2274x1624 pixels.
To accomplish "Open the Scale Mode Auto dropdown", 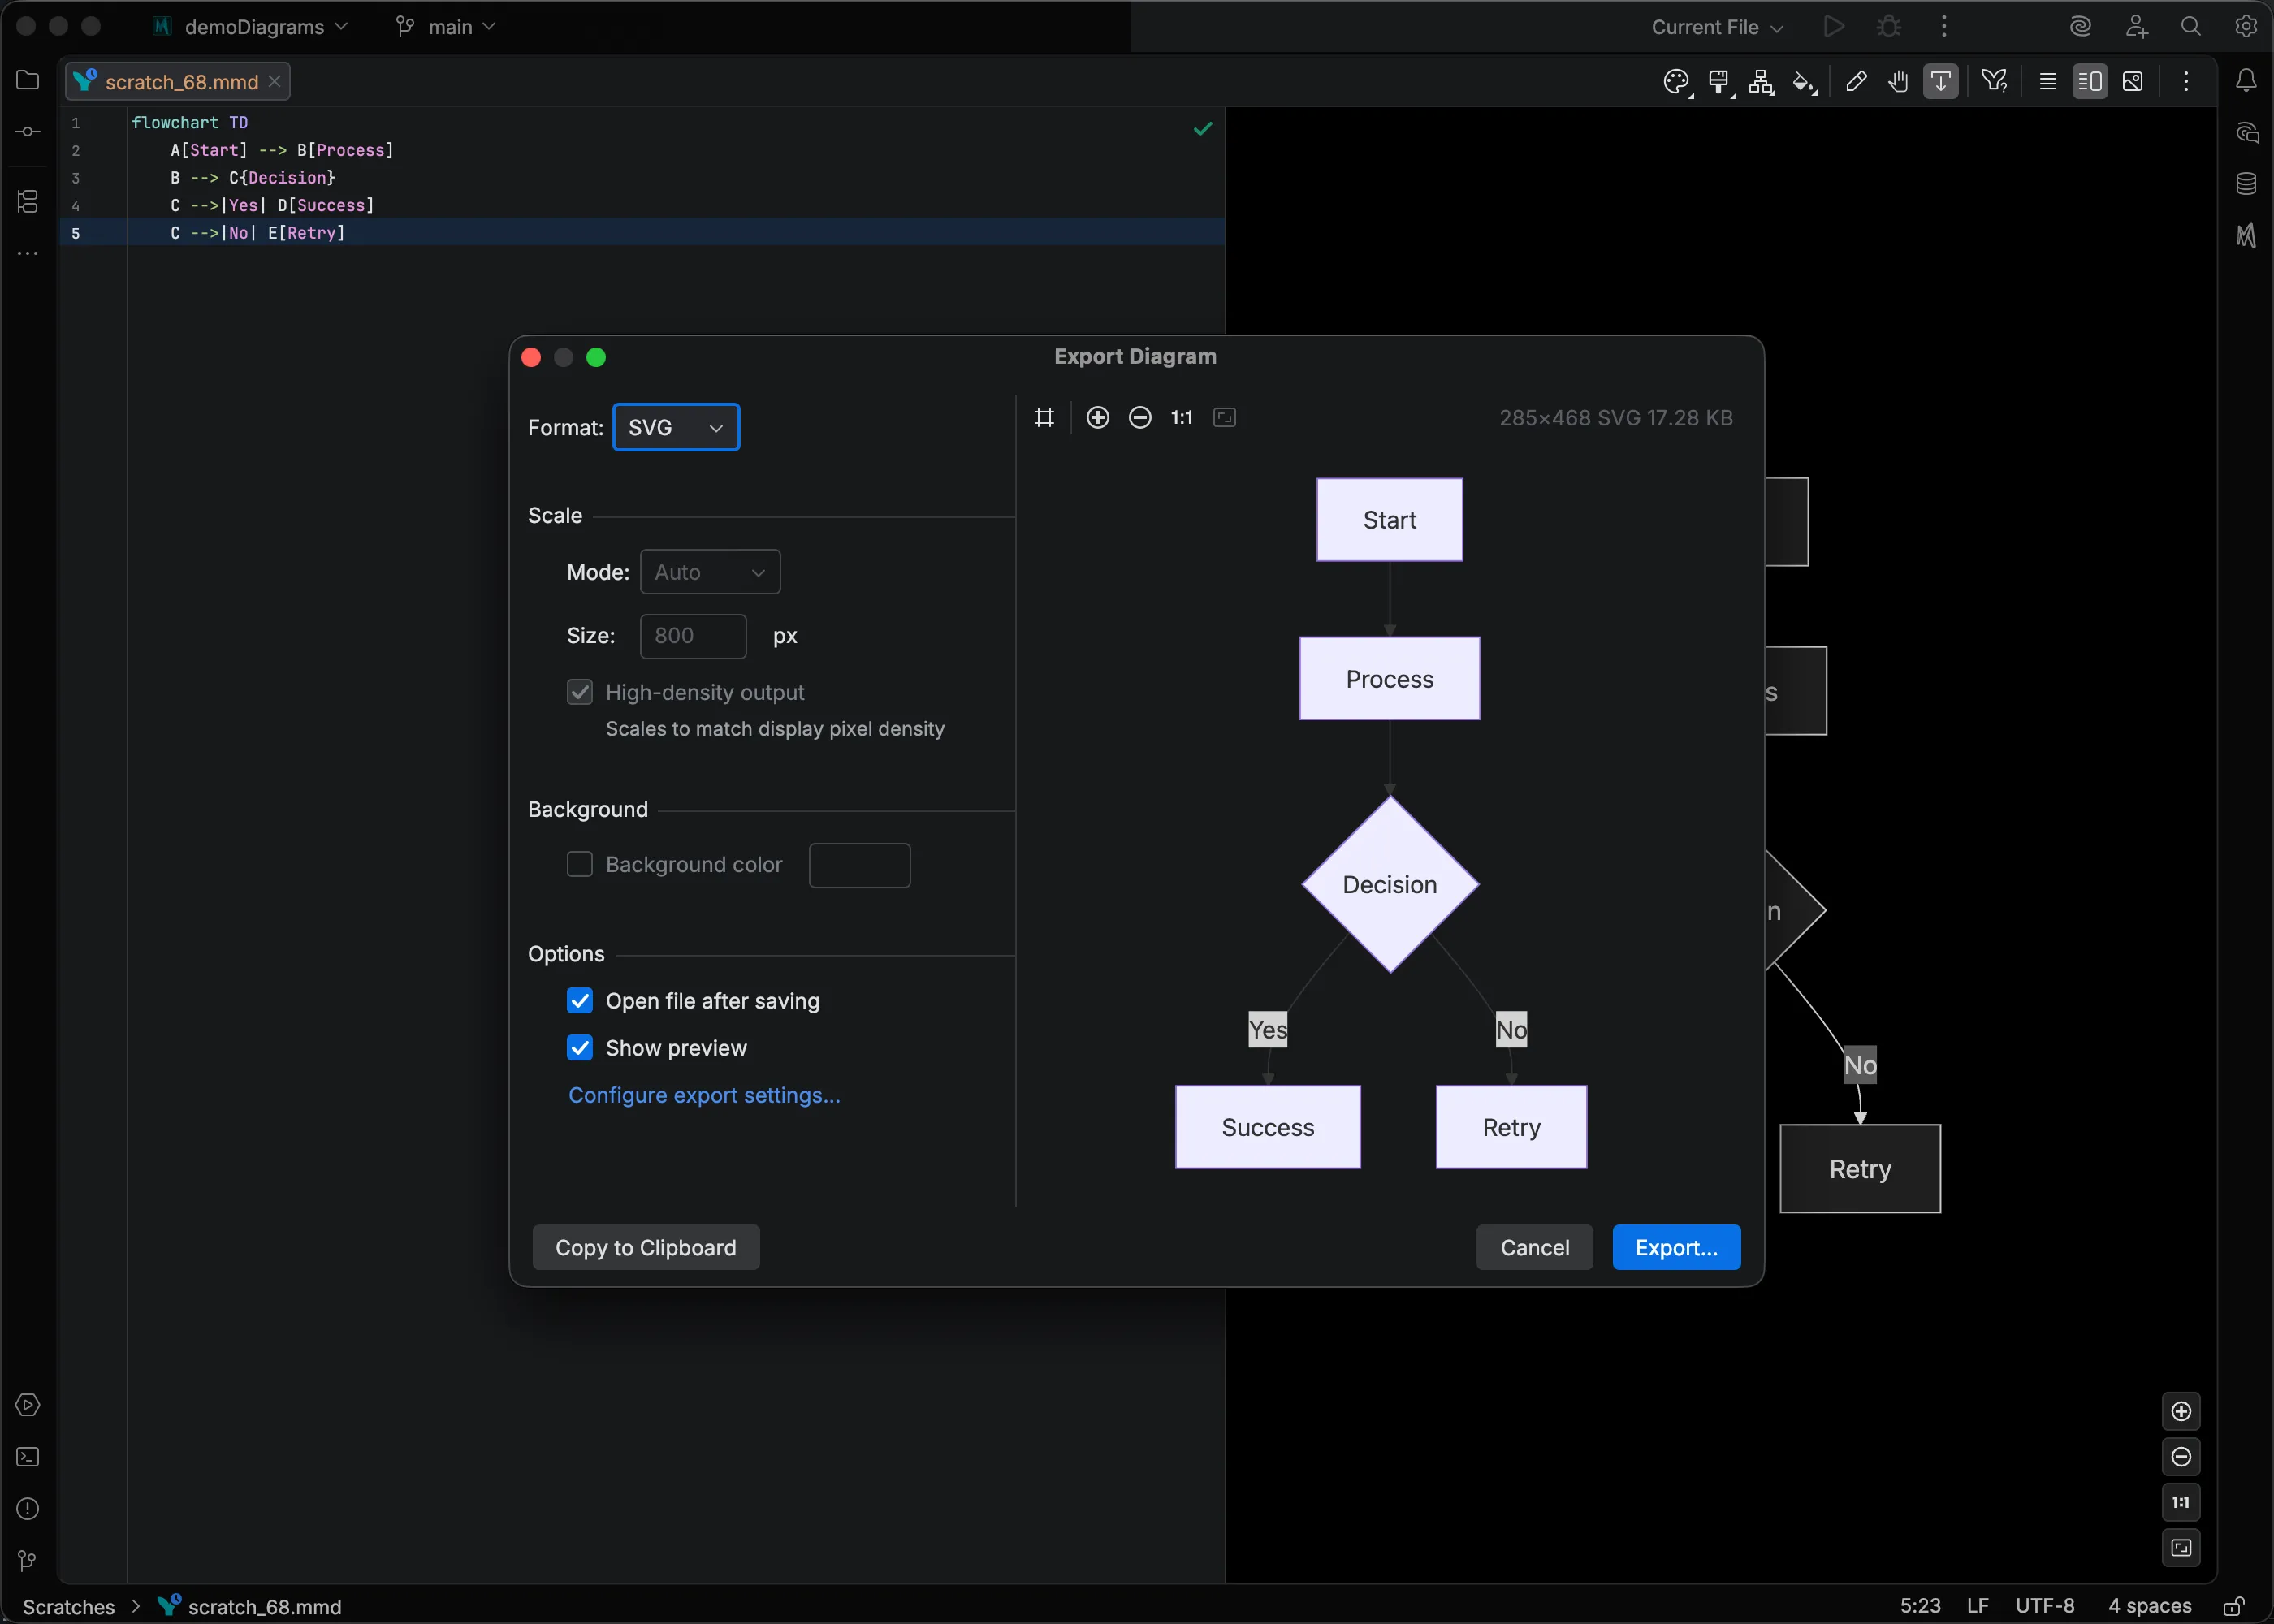I will (x=710, y=572).
